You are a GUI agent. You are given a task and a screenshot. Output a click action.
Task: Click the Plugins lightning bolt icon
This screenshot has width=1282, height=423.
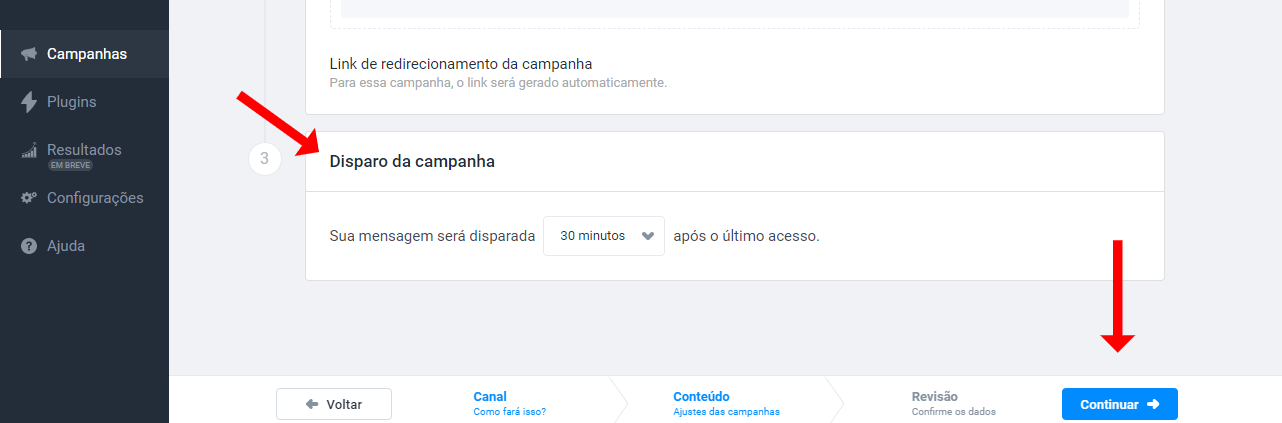(x=29, y=102)
